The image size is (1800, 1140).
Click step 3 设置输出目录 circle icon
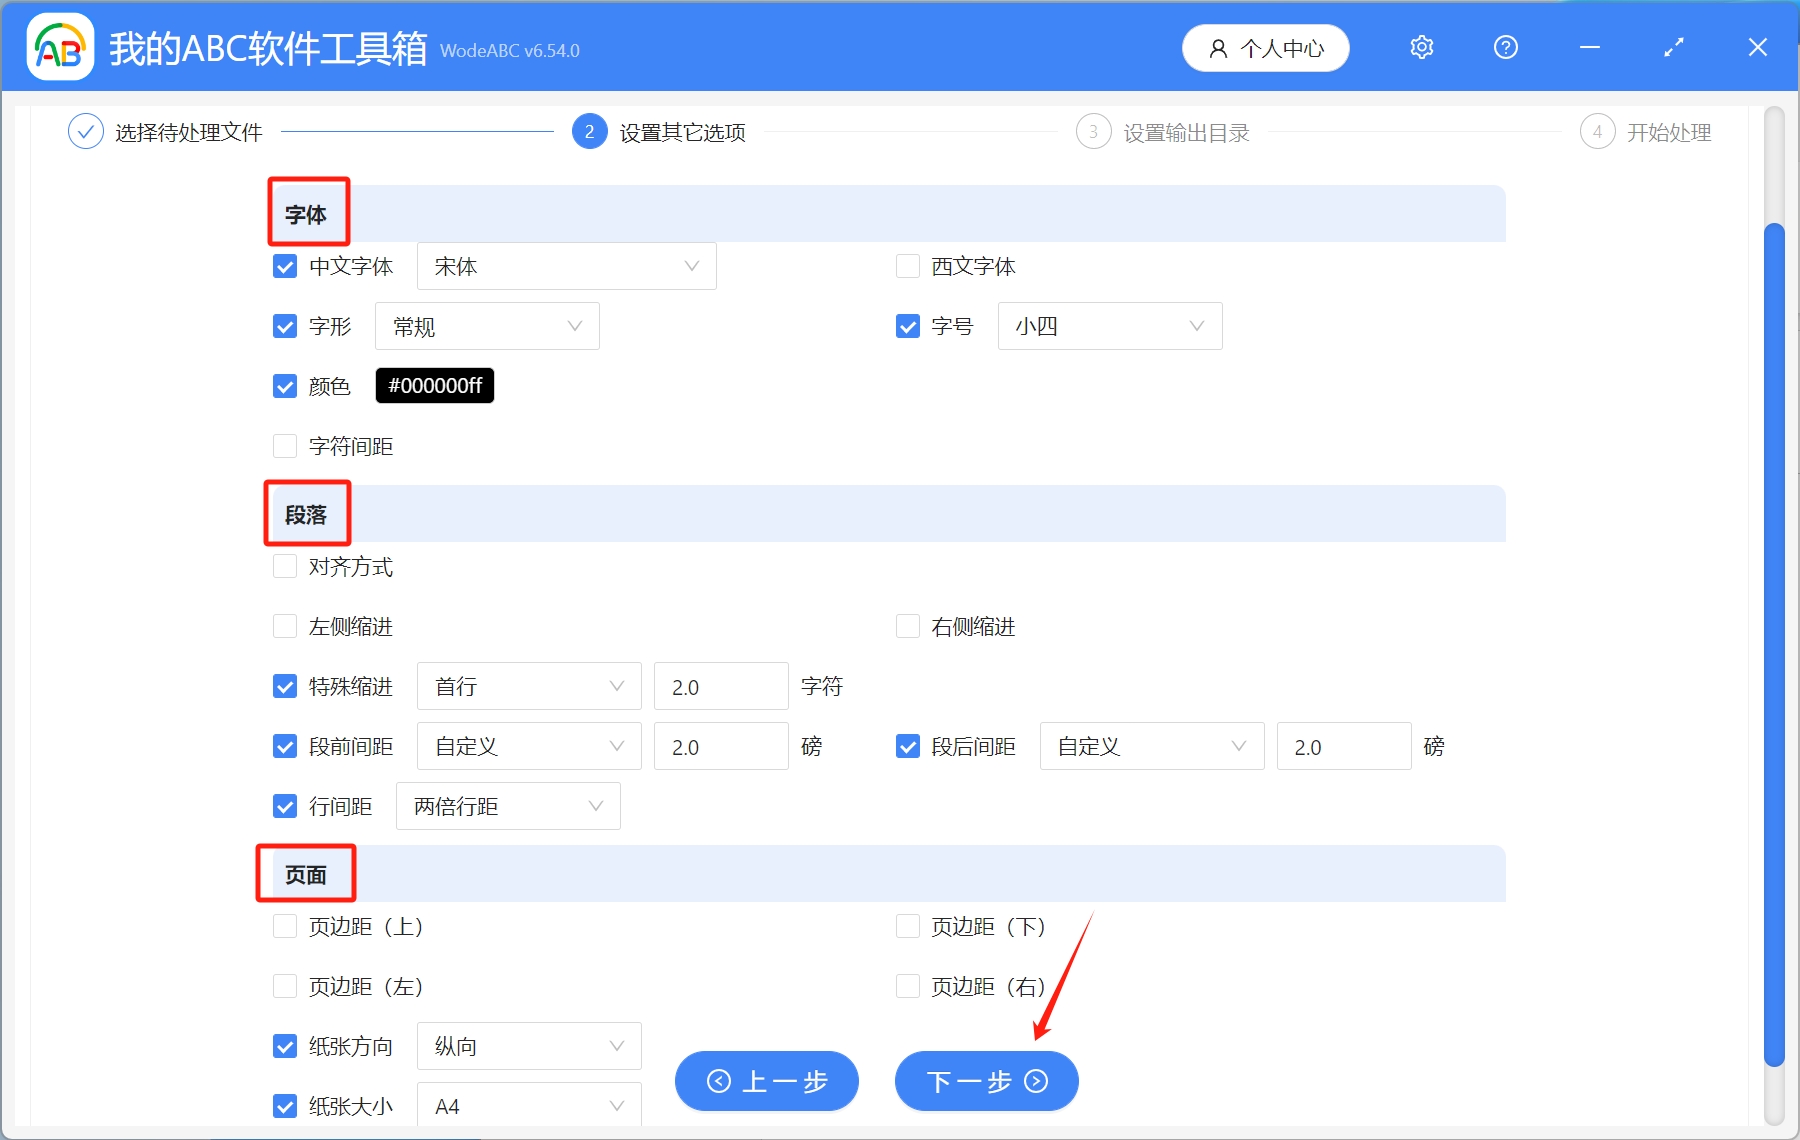(1094, 131)
